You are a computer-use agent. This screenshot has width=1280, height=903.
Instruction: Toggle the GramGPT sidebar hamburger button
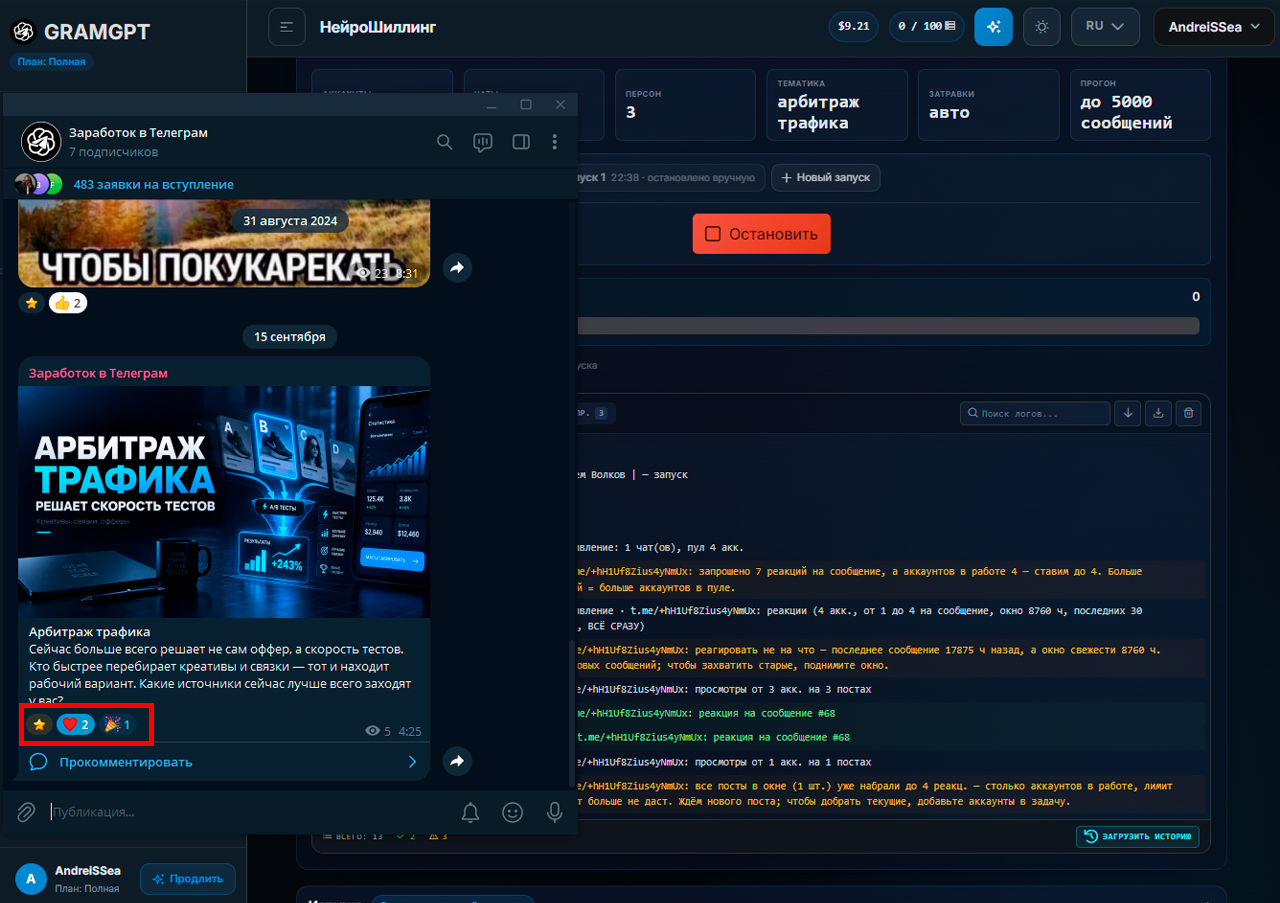coord(287,27)
